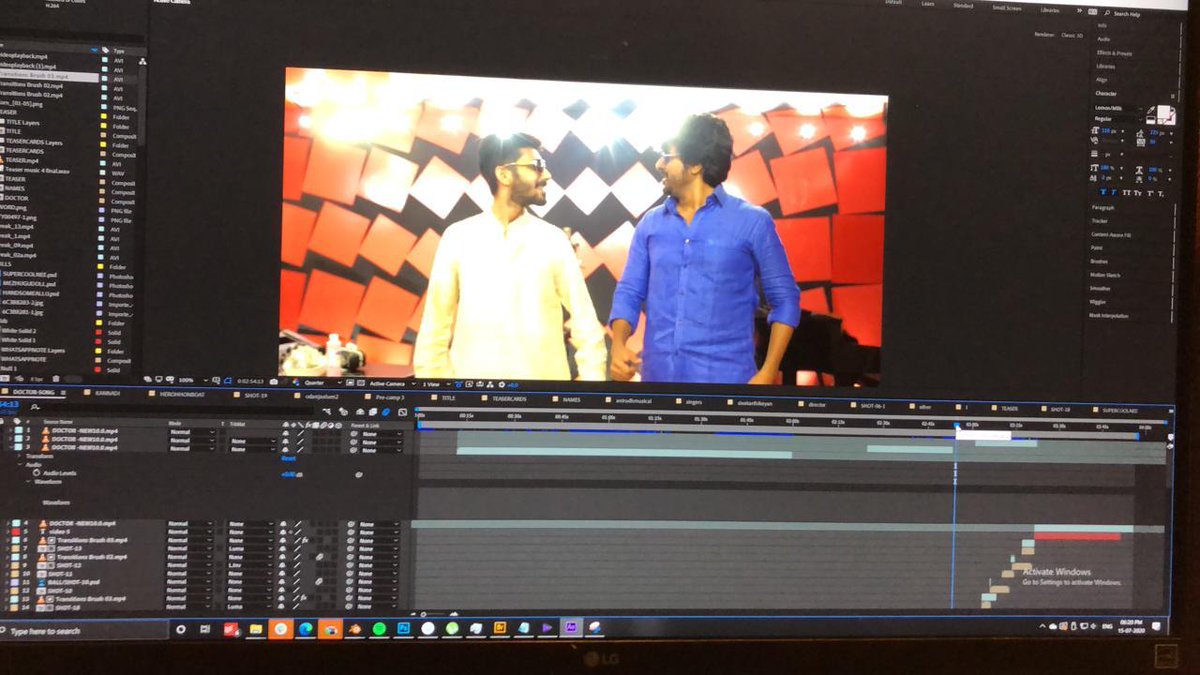Click the stopwatch icon beside Audio Levels

pos(36,472)
